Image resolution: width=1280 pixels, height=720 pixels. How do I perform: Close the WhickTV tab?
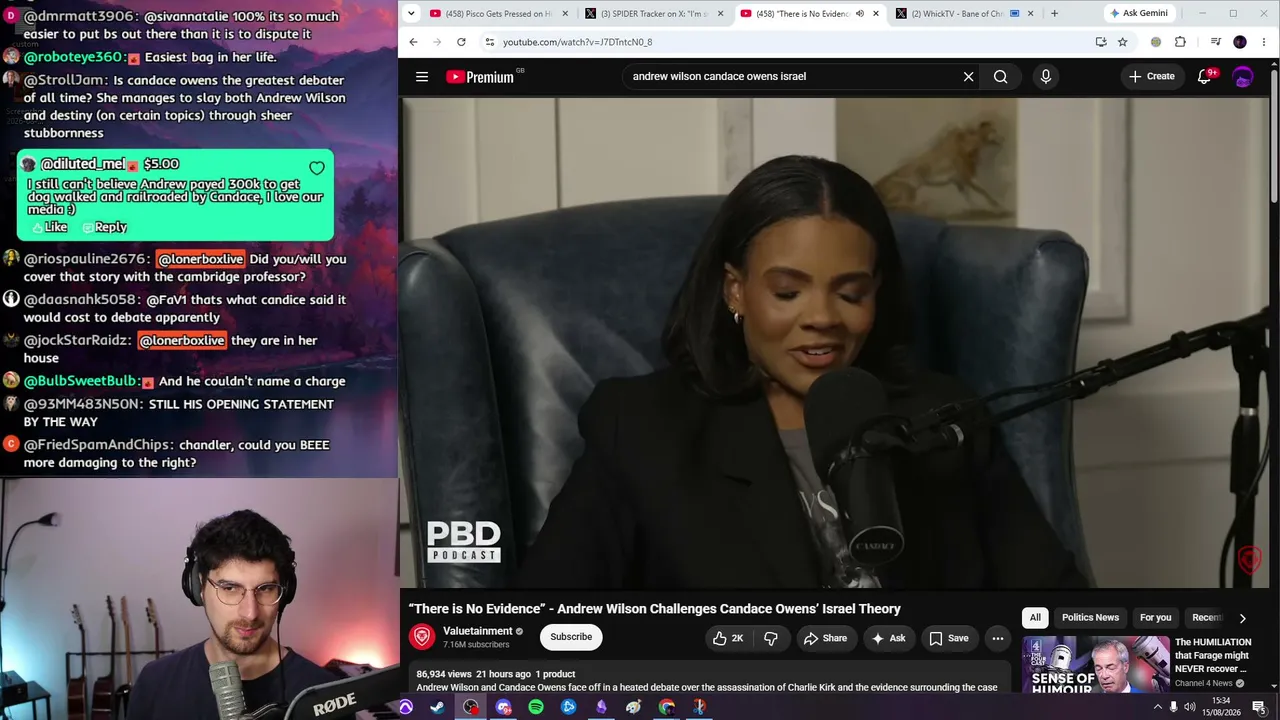(x=1030, y=14)
